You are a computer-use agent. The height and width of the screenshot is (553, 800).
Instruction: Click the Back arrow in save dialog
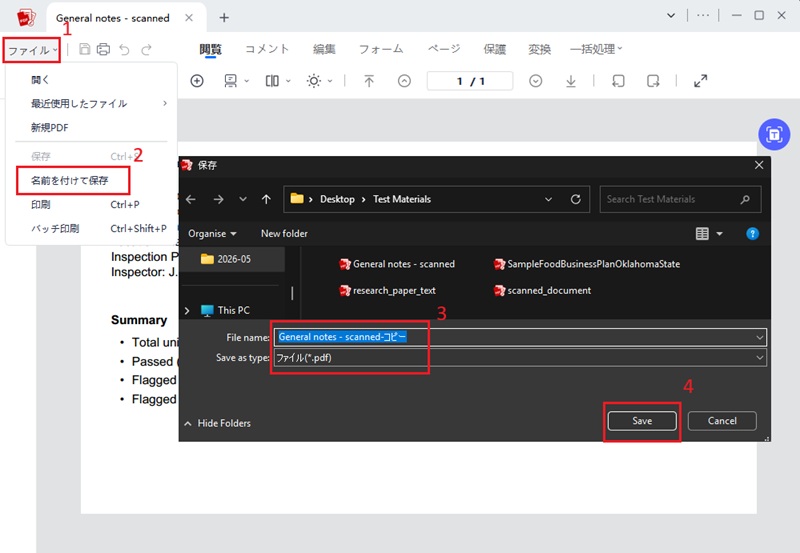tap(191, 199)
